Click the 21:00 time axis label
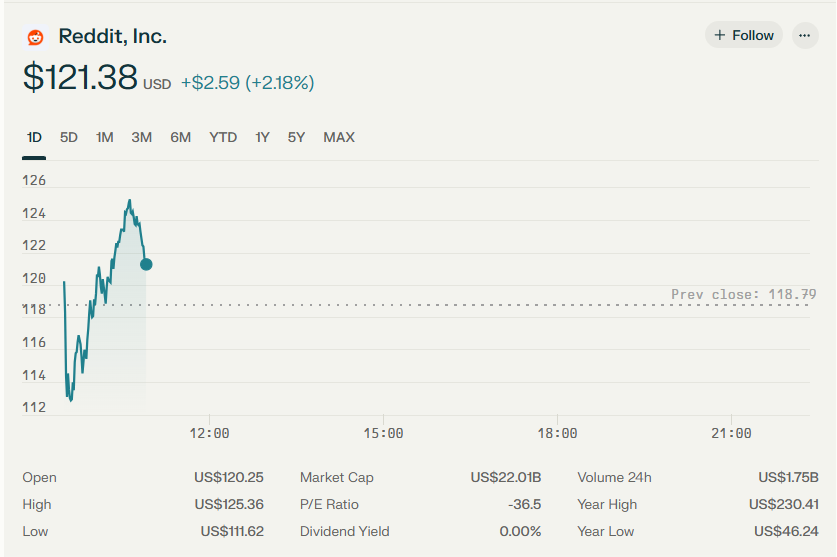The height and width of the screenshot is (557, 837). 731,433
